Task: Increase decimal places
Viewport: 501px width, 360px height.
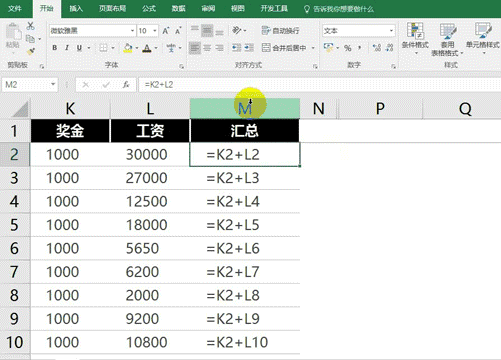Action: [377, 48]
